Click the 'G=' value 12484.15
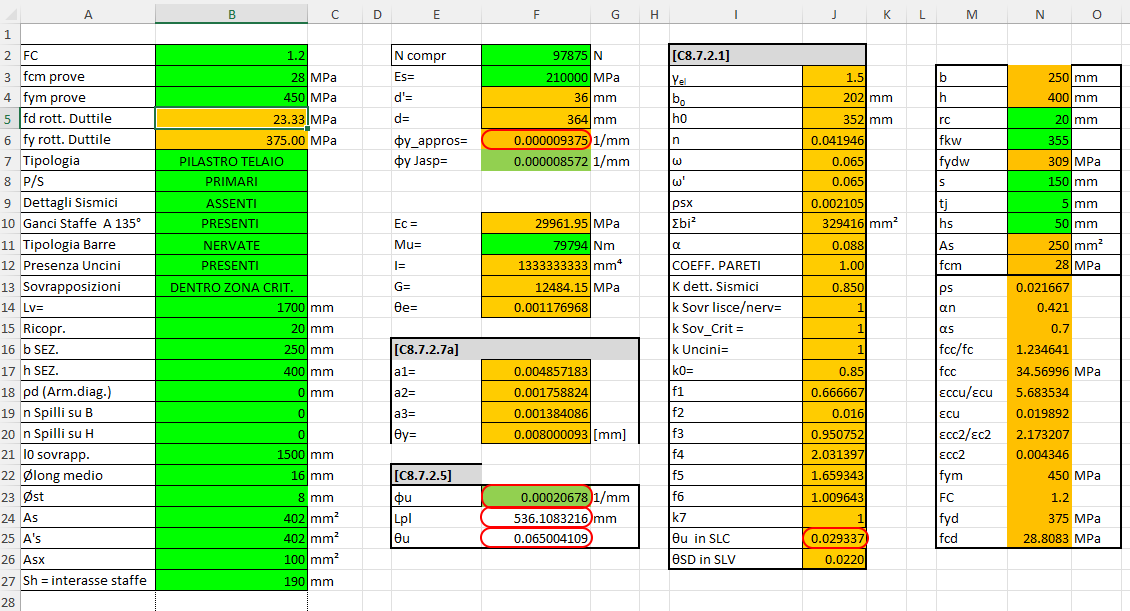Screen dimensions: 1130x611 click(535, 287)
